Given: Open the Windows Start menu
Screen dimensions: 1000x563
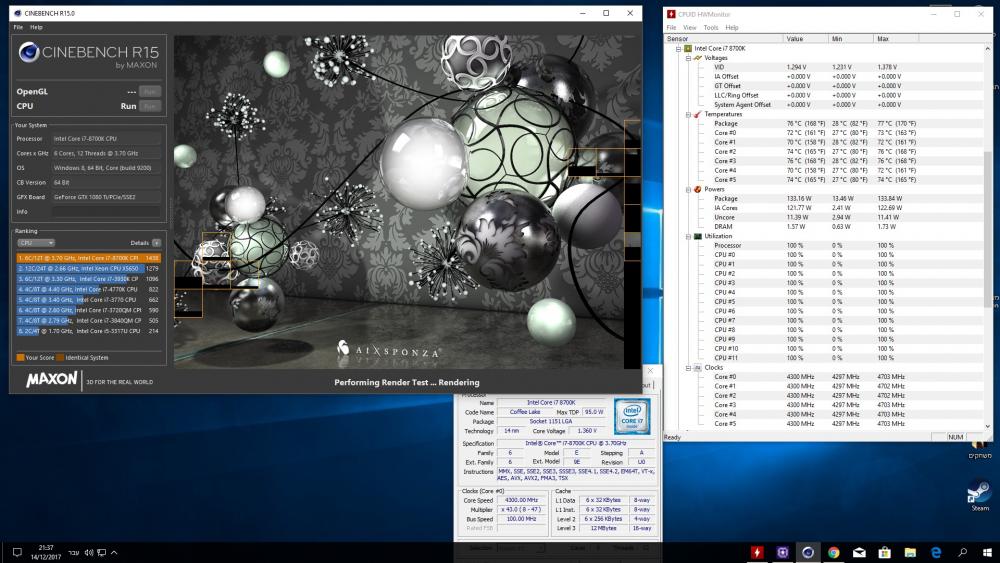Looking at the screenshot, I should click(x=987, y=552).
